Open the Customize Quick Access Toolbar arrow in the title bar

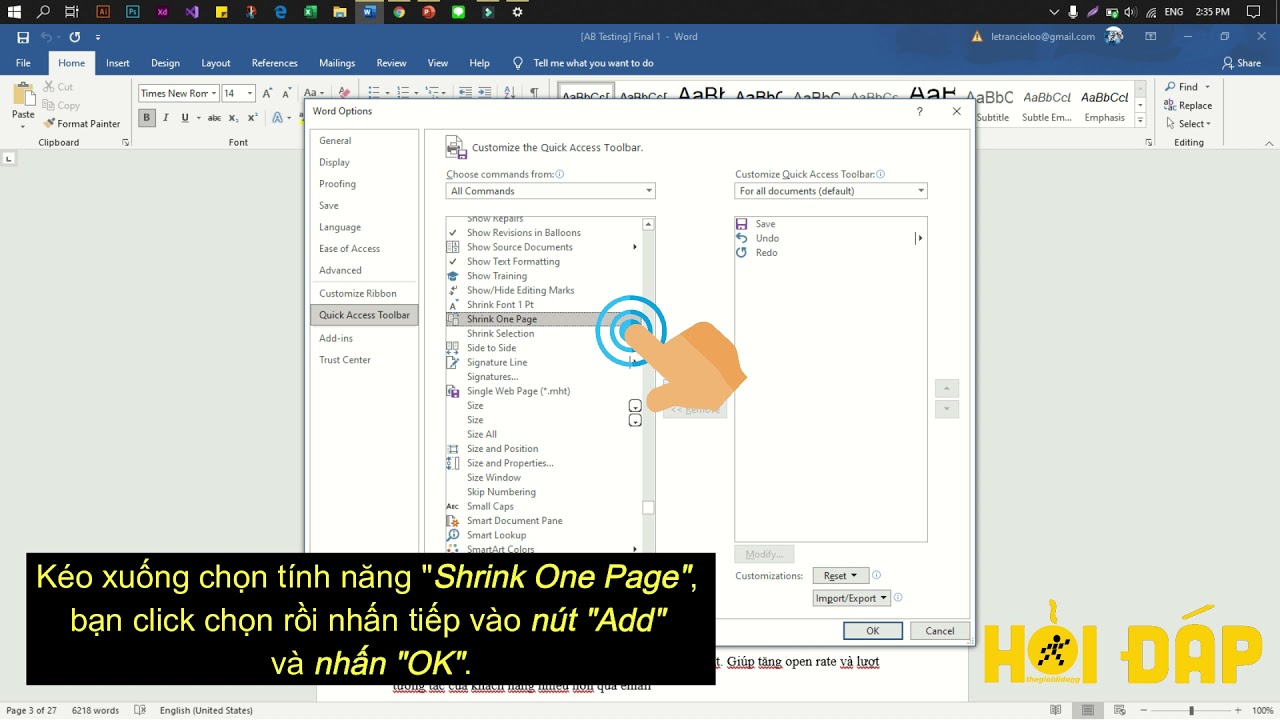98,37
